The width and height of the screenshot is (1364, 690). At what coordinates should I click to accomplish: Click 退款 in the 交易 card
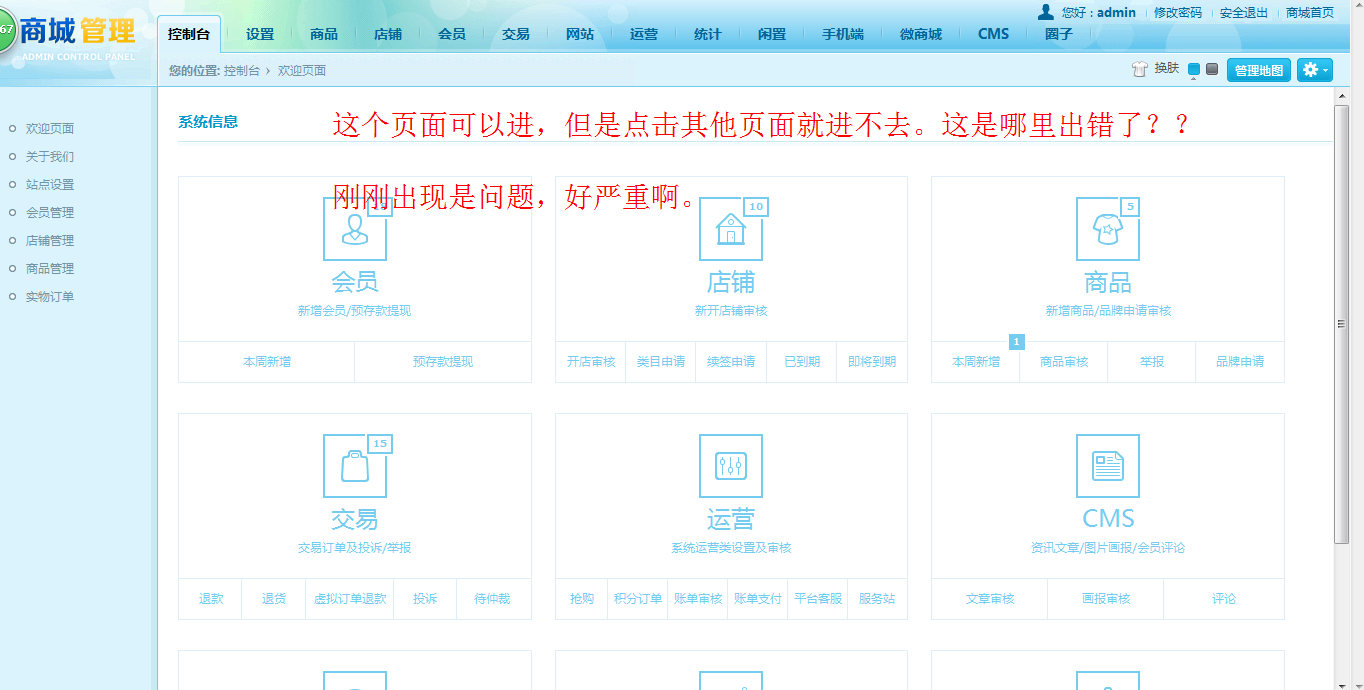(211, 599)
